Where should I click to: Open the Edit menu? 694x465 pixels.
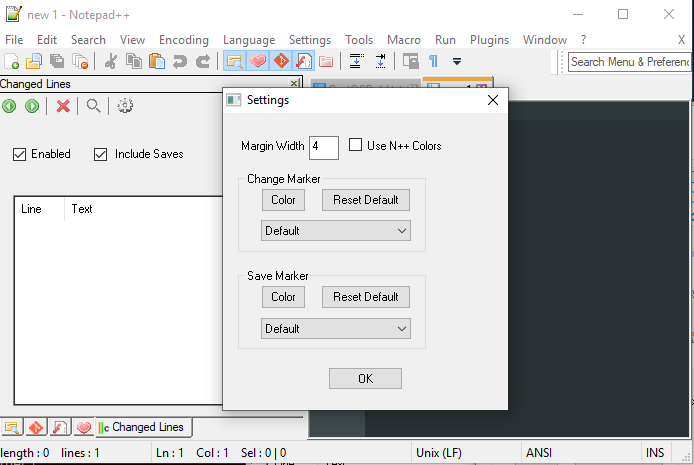tap(47, 40)
